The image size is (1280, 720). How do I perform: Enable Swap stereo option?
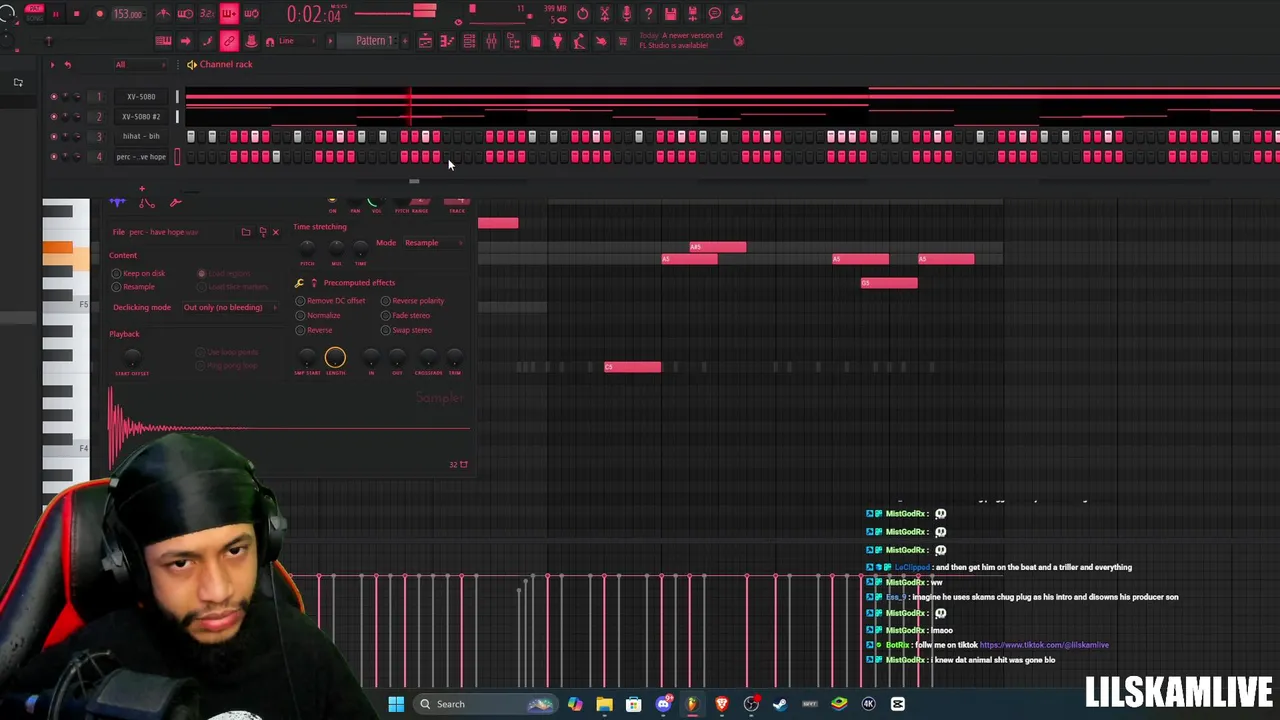[406, 330]
